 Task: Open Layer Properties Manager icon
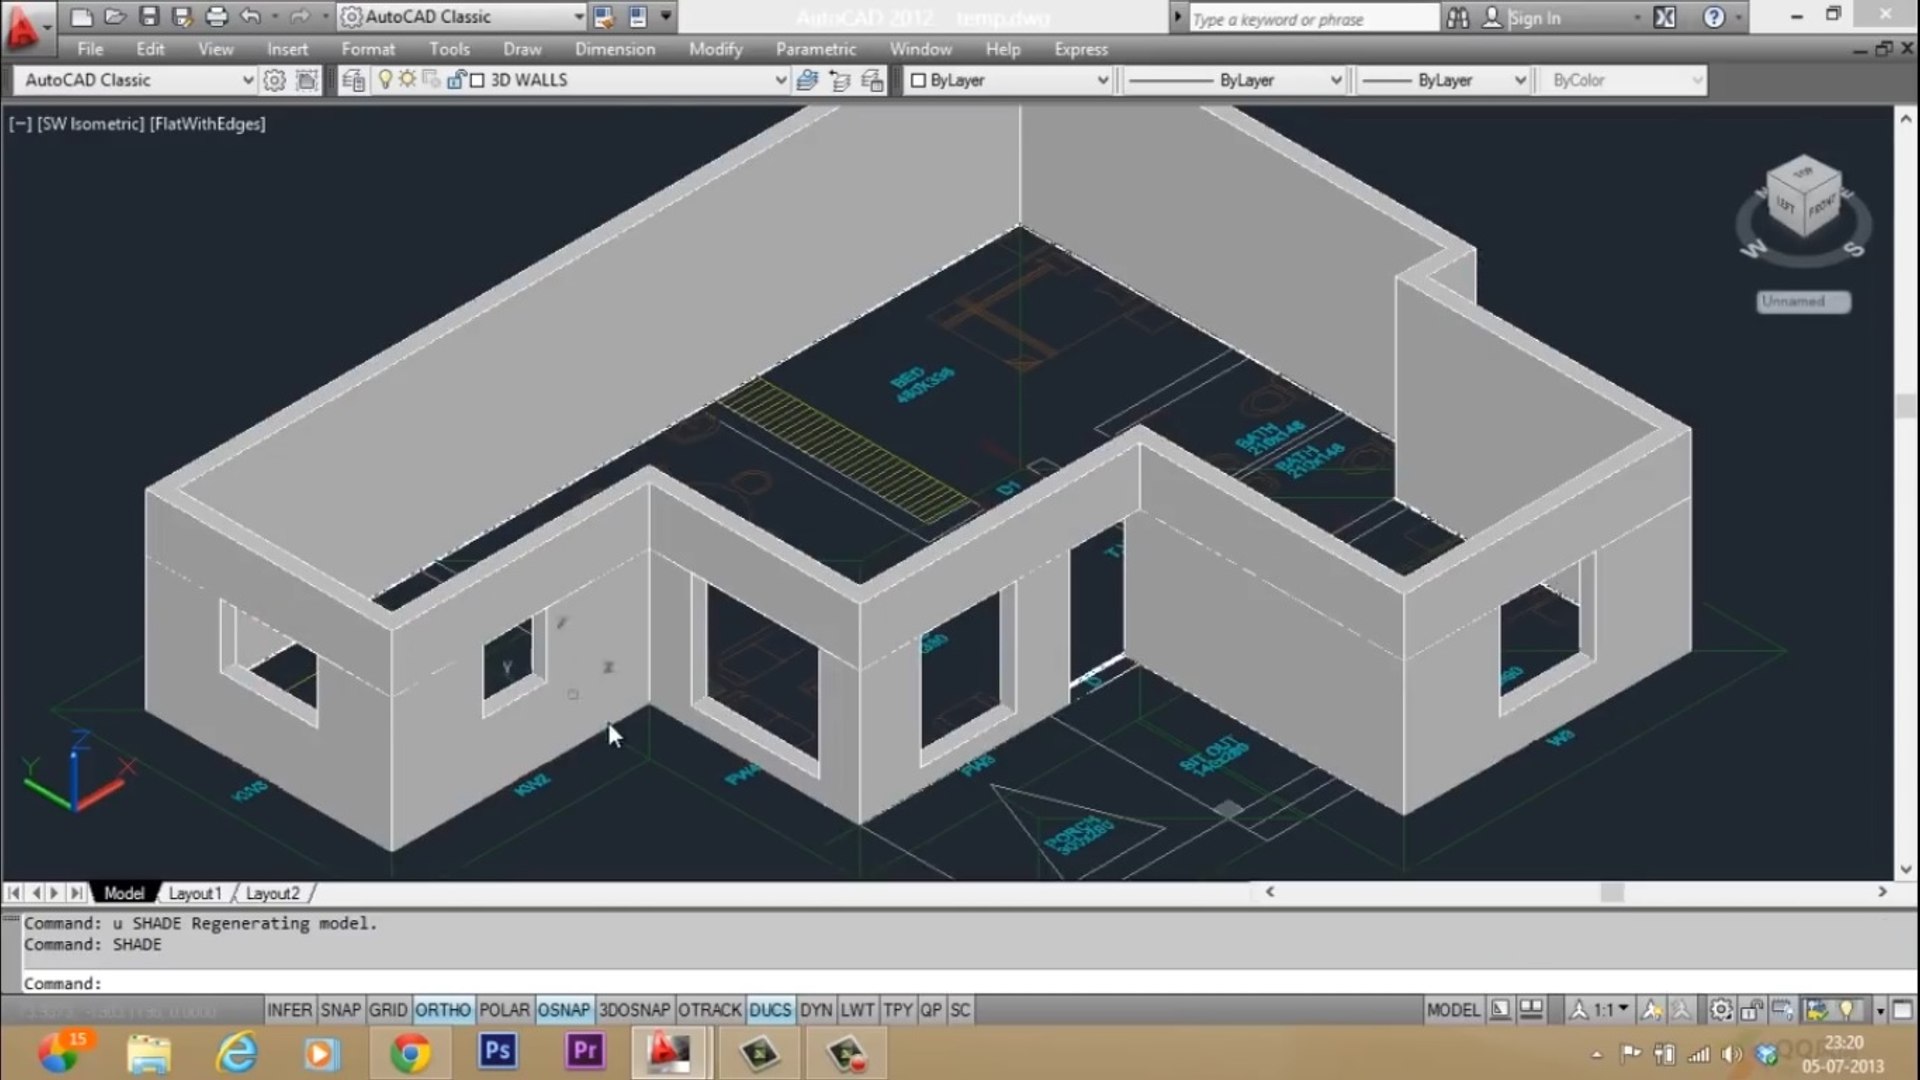point(353,80)
